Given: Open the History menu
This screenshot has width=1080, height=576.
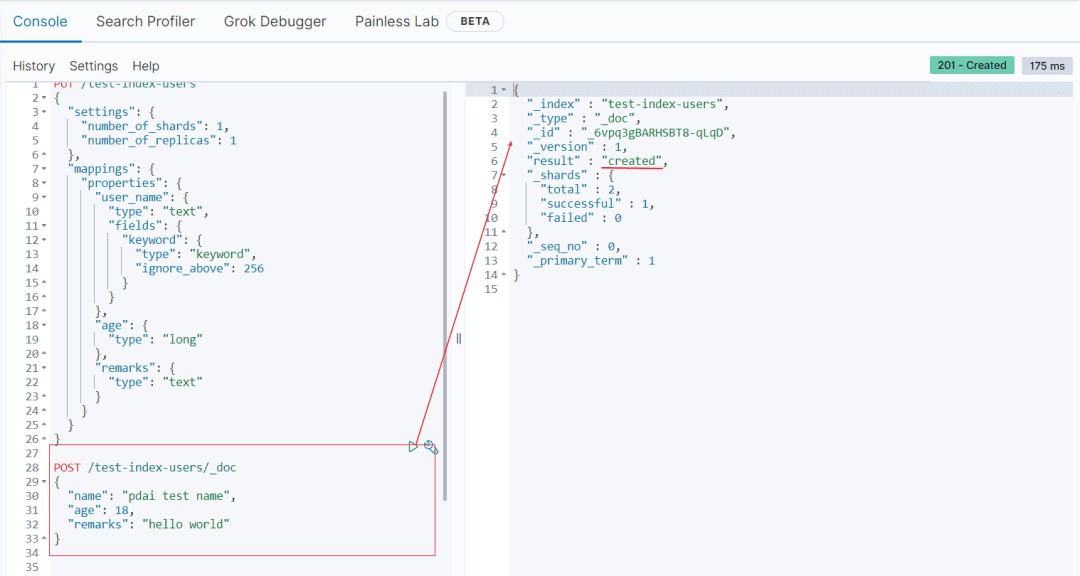Looking at the screenshot, I should click(33, 65).
